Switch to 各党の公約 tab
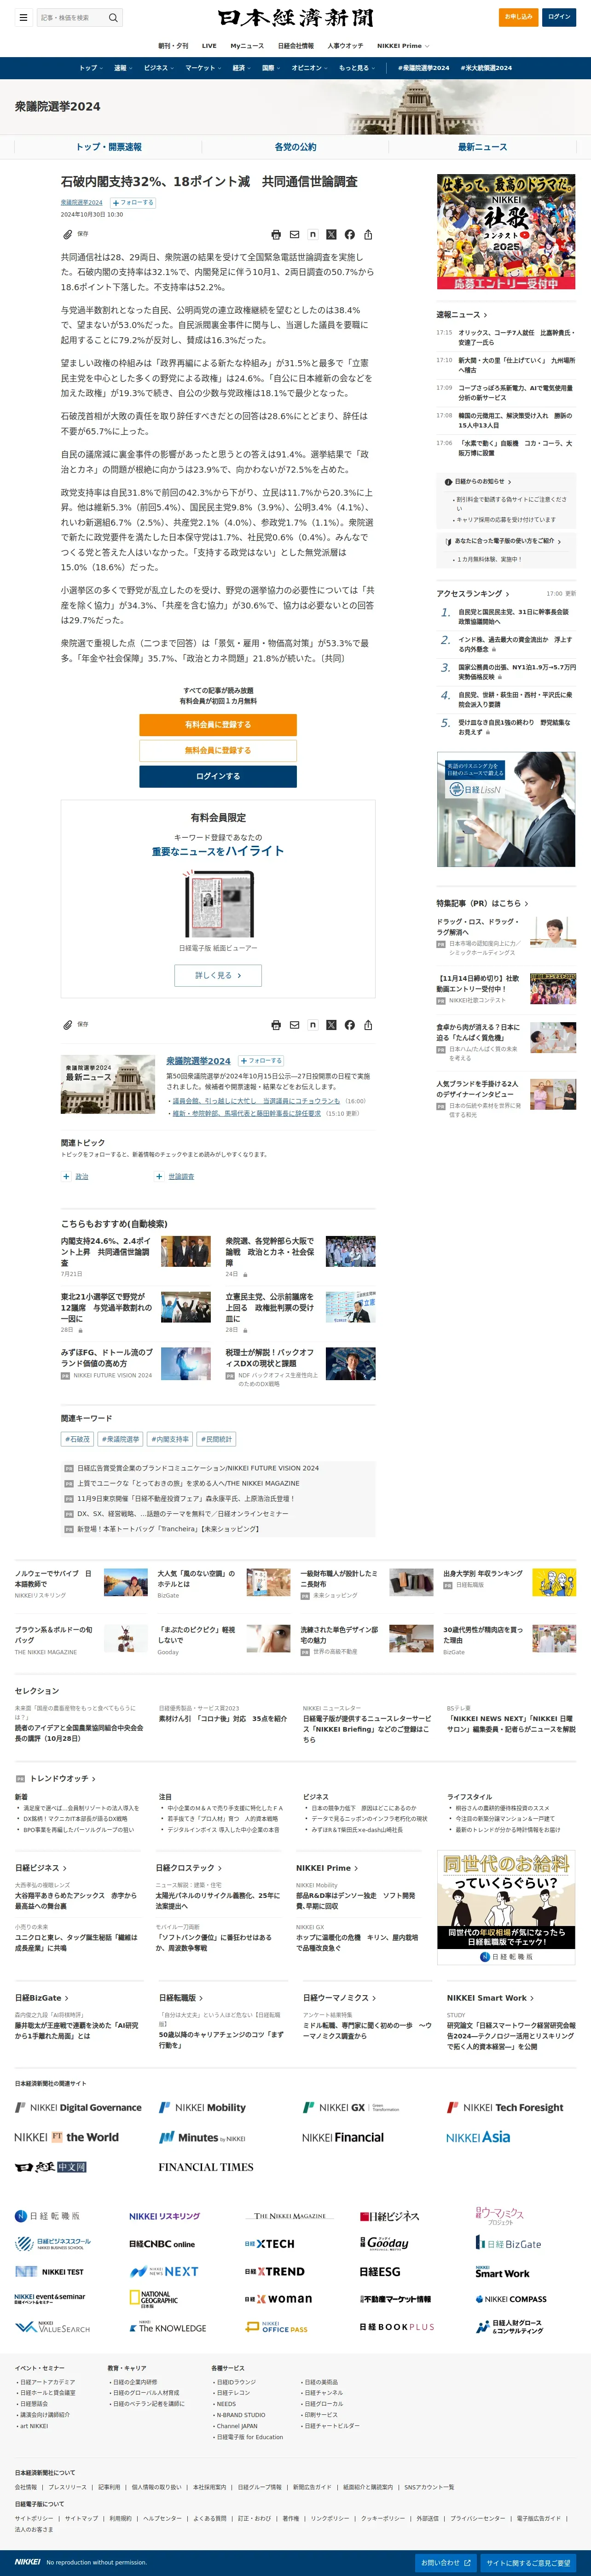This screenshot has width=591, height=2576. click(295, 147)
